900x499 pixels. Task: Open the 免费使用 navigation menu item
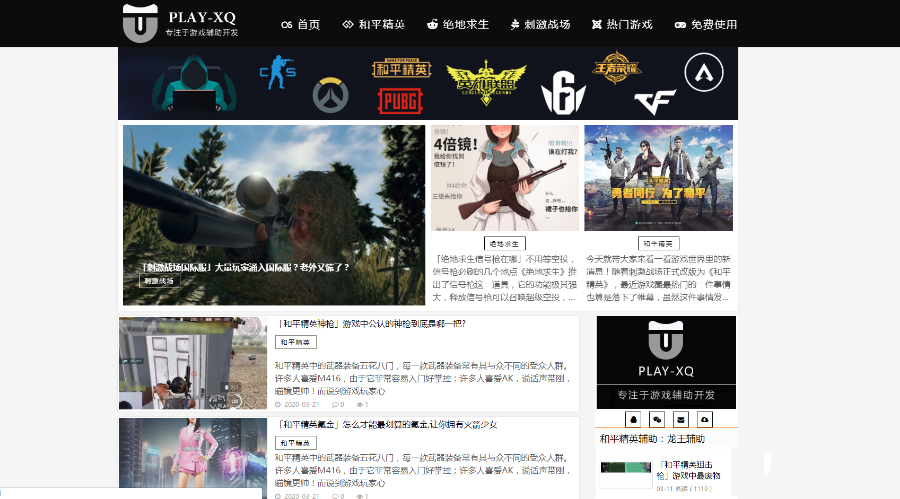click(705, 24)
